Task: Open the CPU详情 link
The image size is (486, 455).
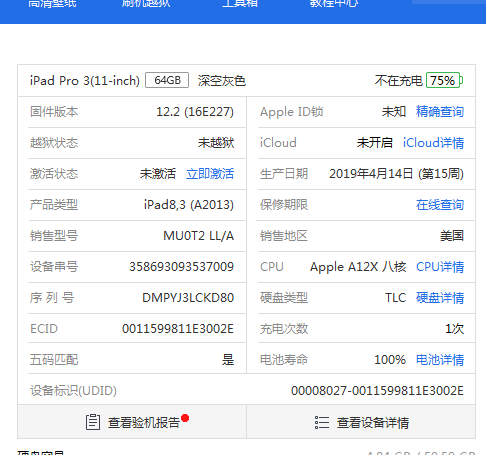Action: coord(440,267)
